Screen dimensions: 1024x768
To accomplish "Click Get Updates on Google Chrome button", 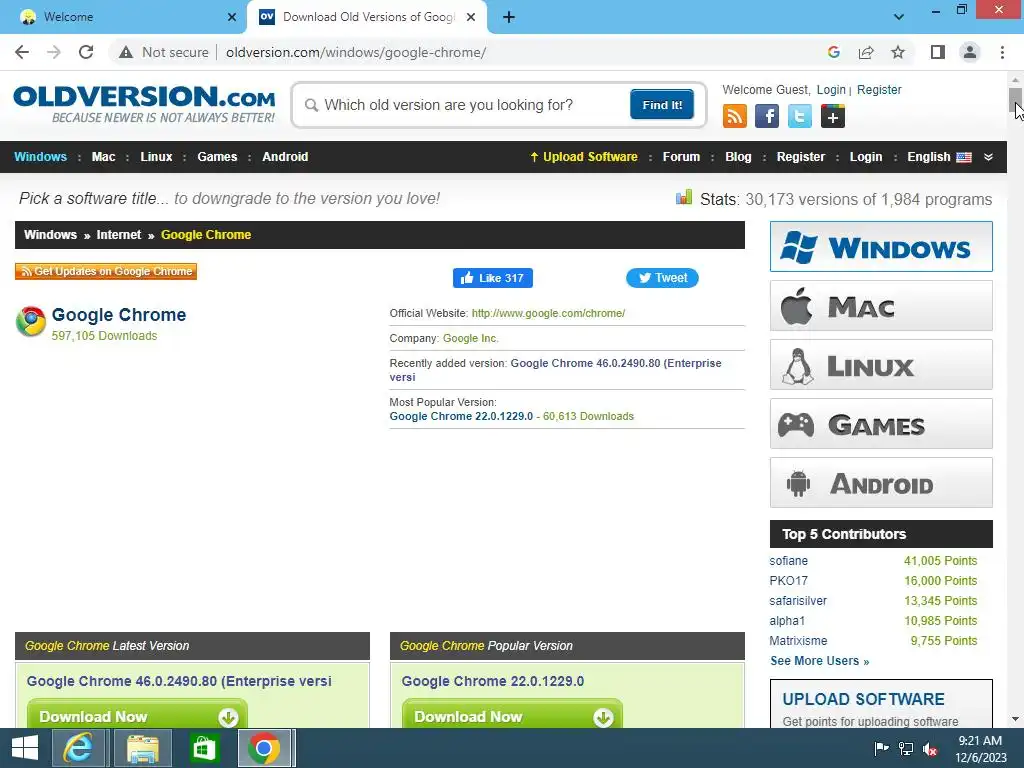I will pyautogui.click(x=106, y=271).
